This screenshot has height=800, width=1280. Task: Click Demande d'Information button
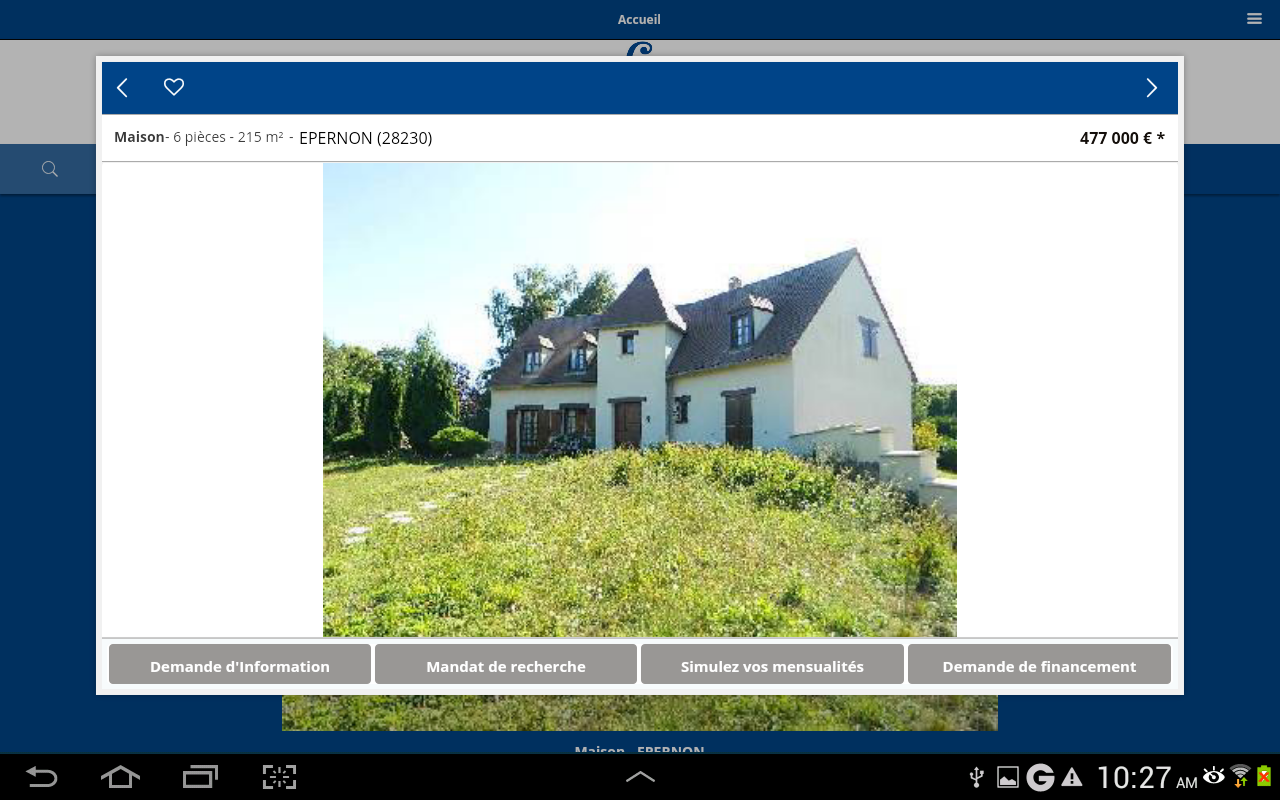click(240, 665)
